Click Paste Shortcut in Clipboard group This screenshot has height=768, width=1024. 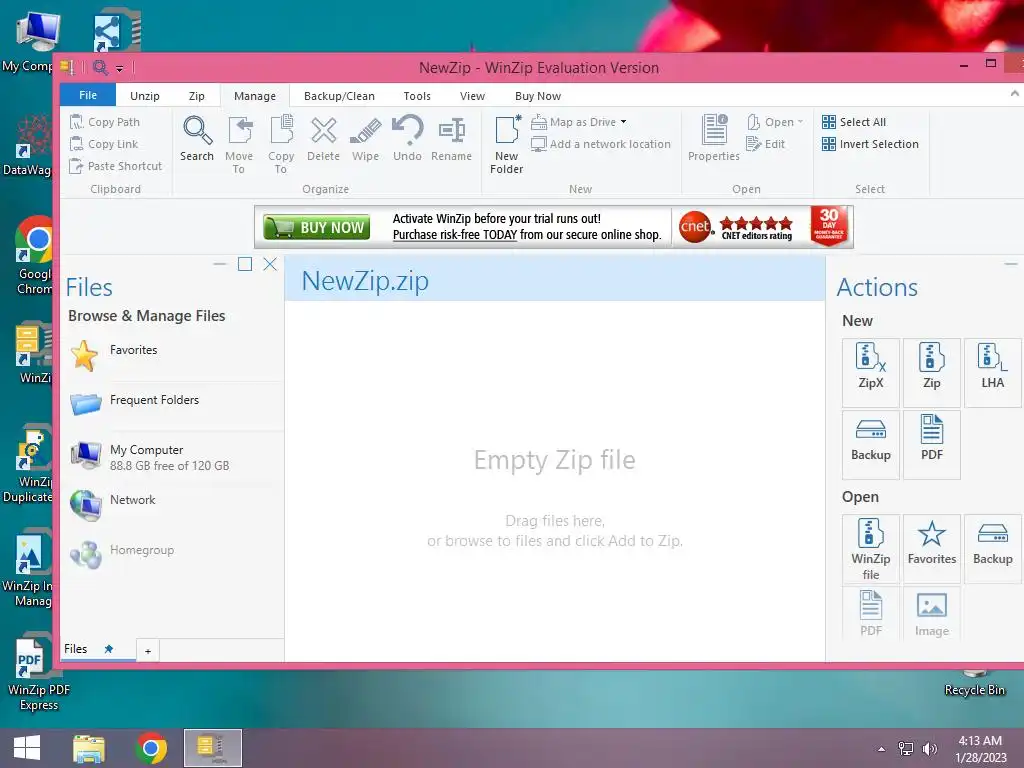(x=116, y=167)
